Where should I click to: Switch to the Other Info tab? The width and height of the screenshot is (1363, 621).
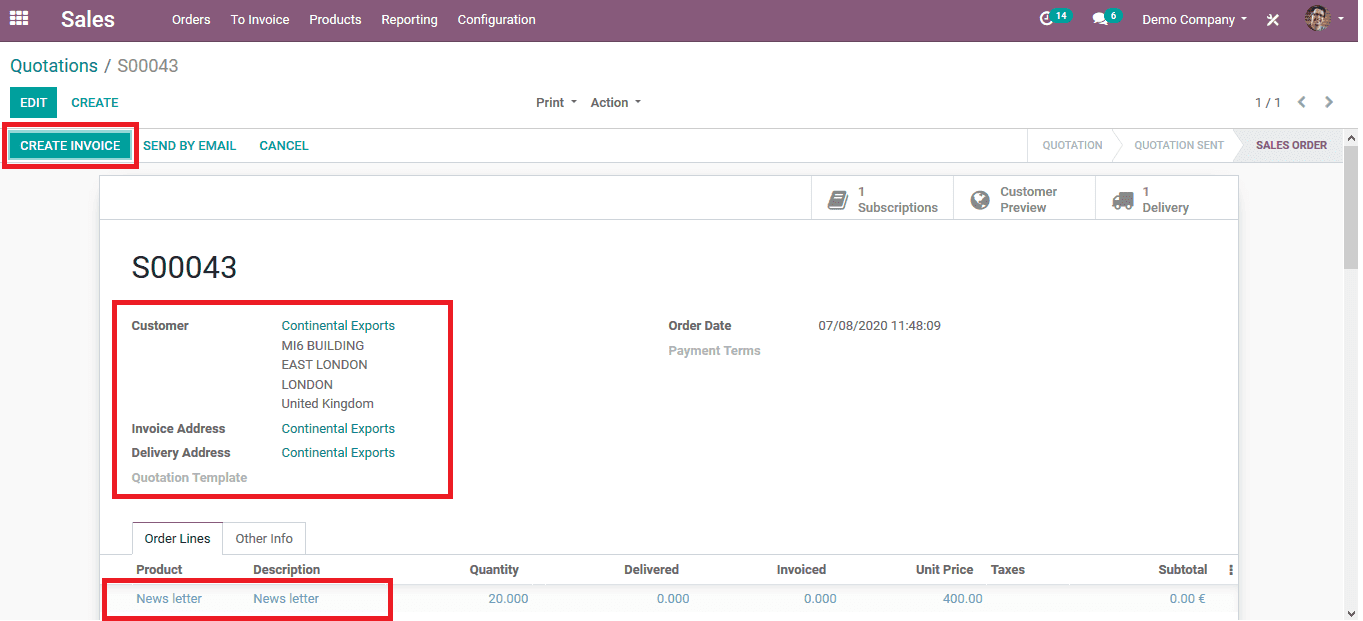[264, 538]
